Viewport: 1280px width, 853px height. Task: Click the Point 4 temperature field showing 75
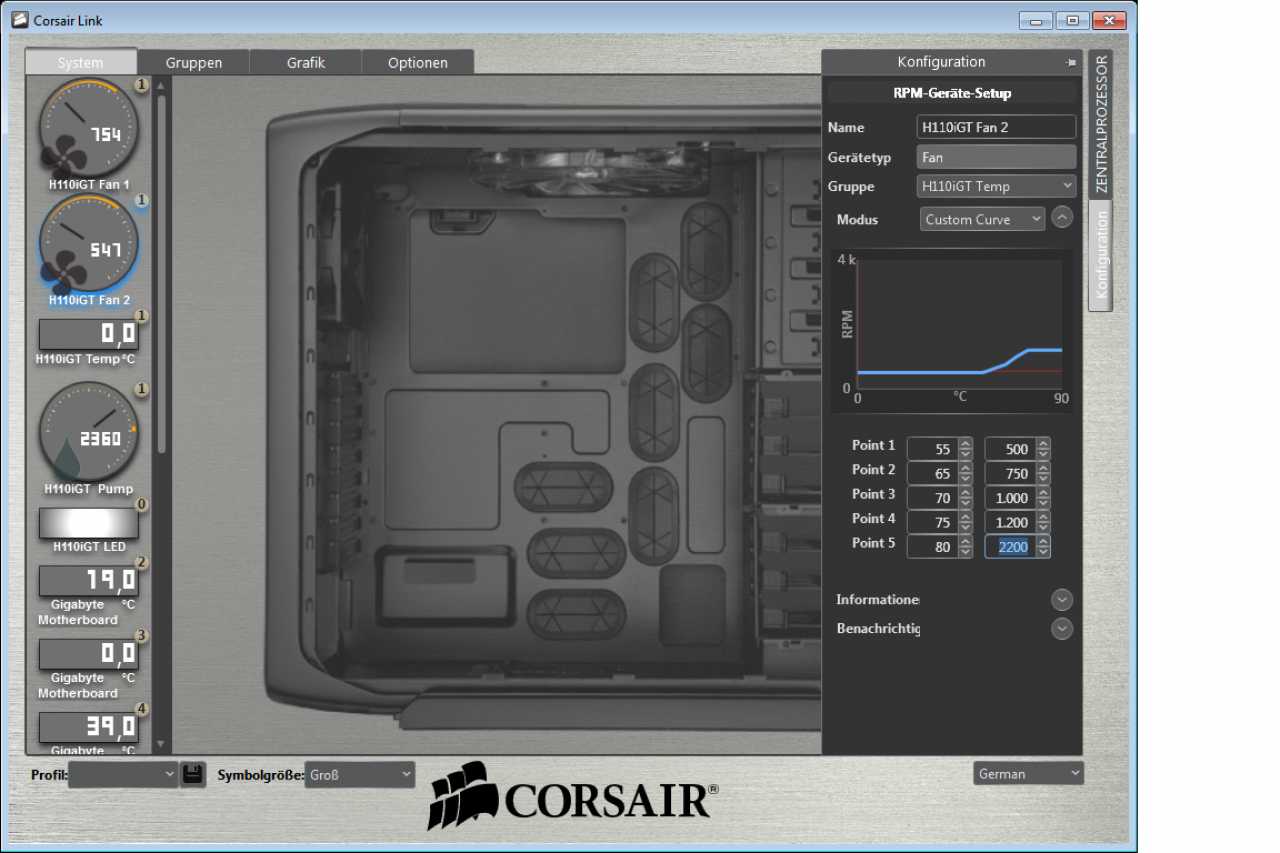[x=932, y=523]
